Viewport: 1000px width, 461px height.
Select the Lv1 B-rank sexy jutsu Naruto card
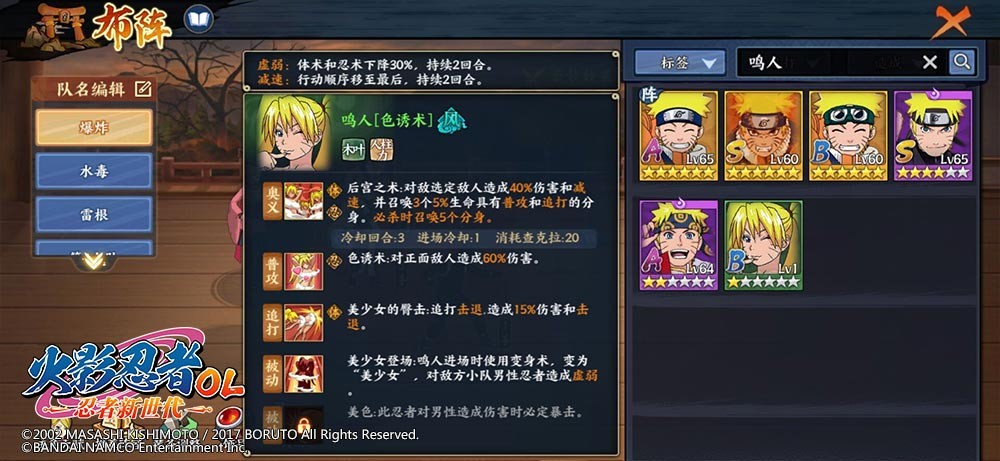[x=763, y=245]
